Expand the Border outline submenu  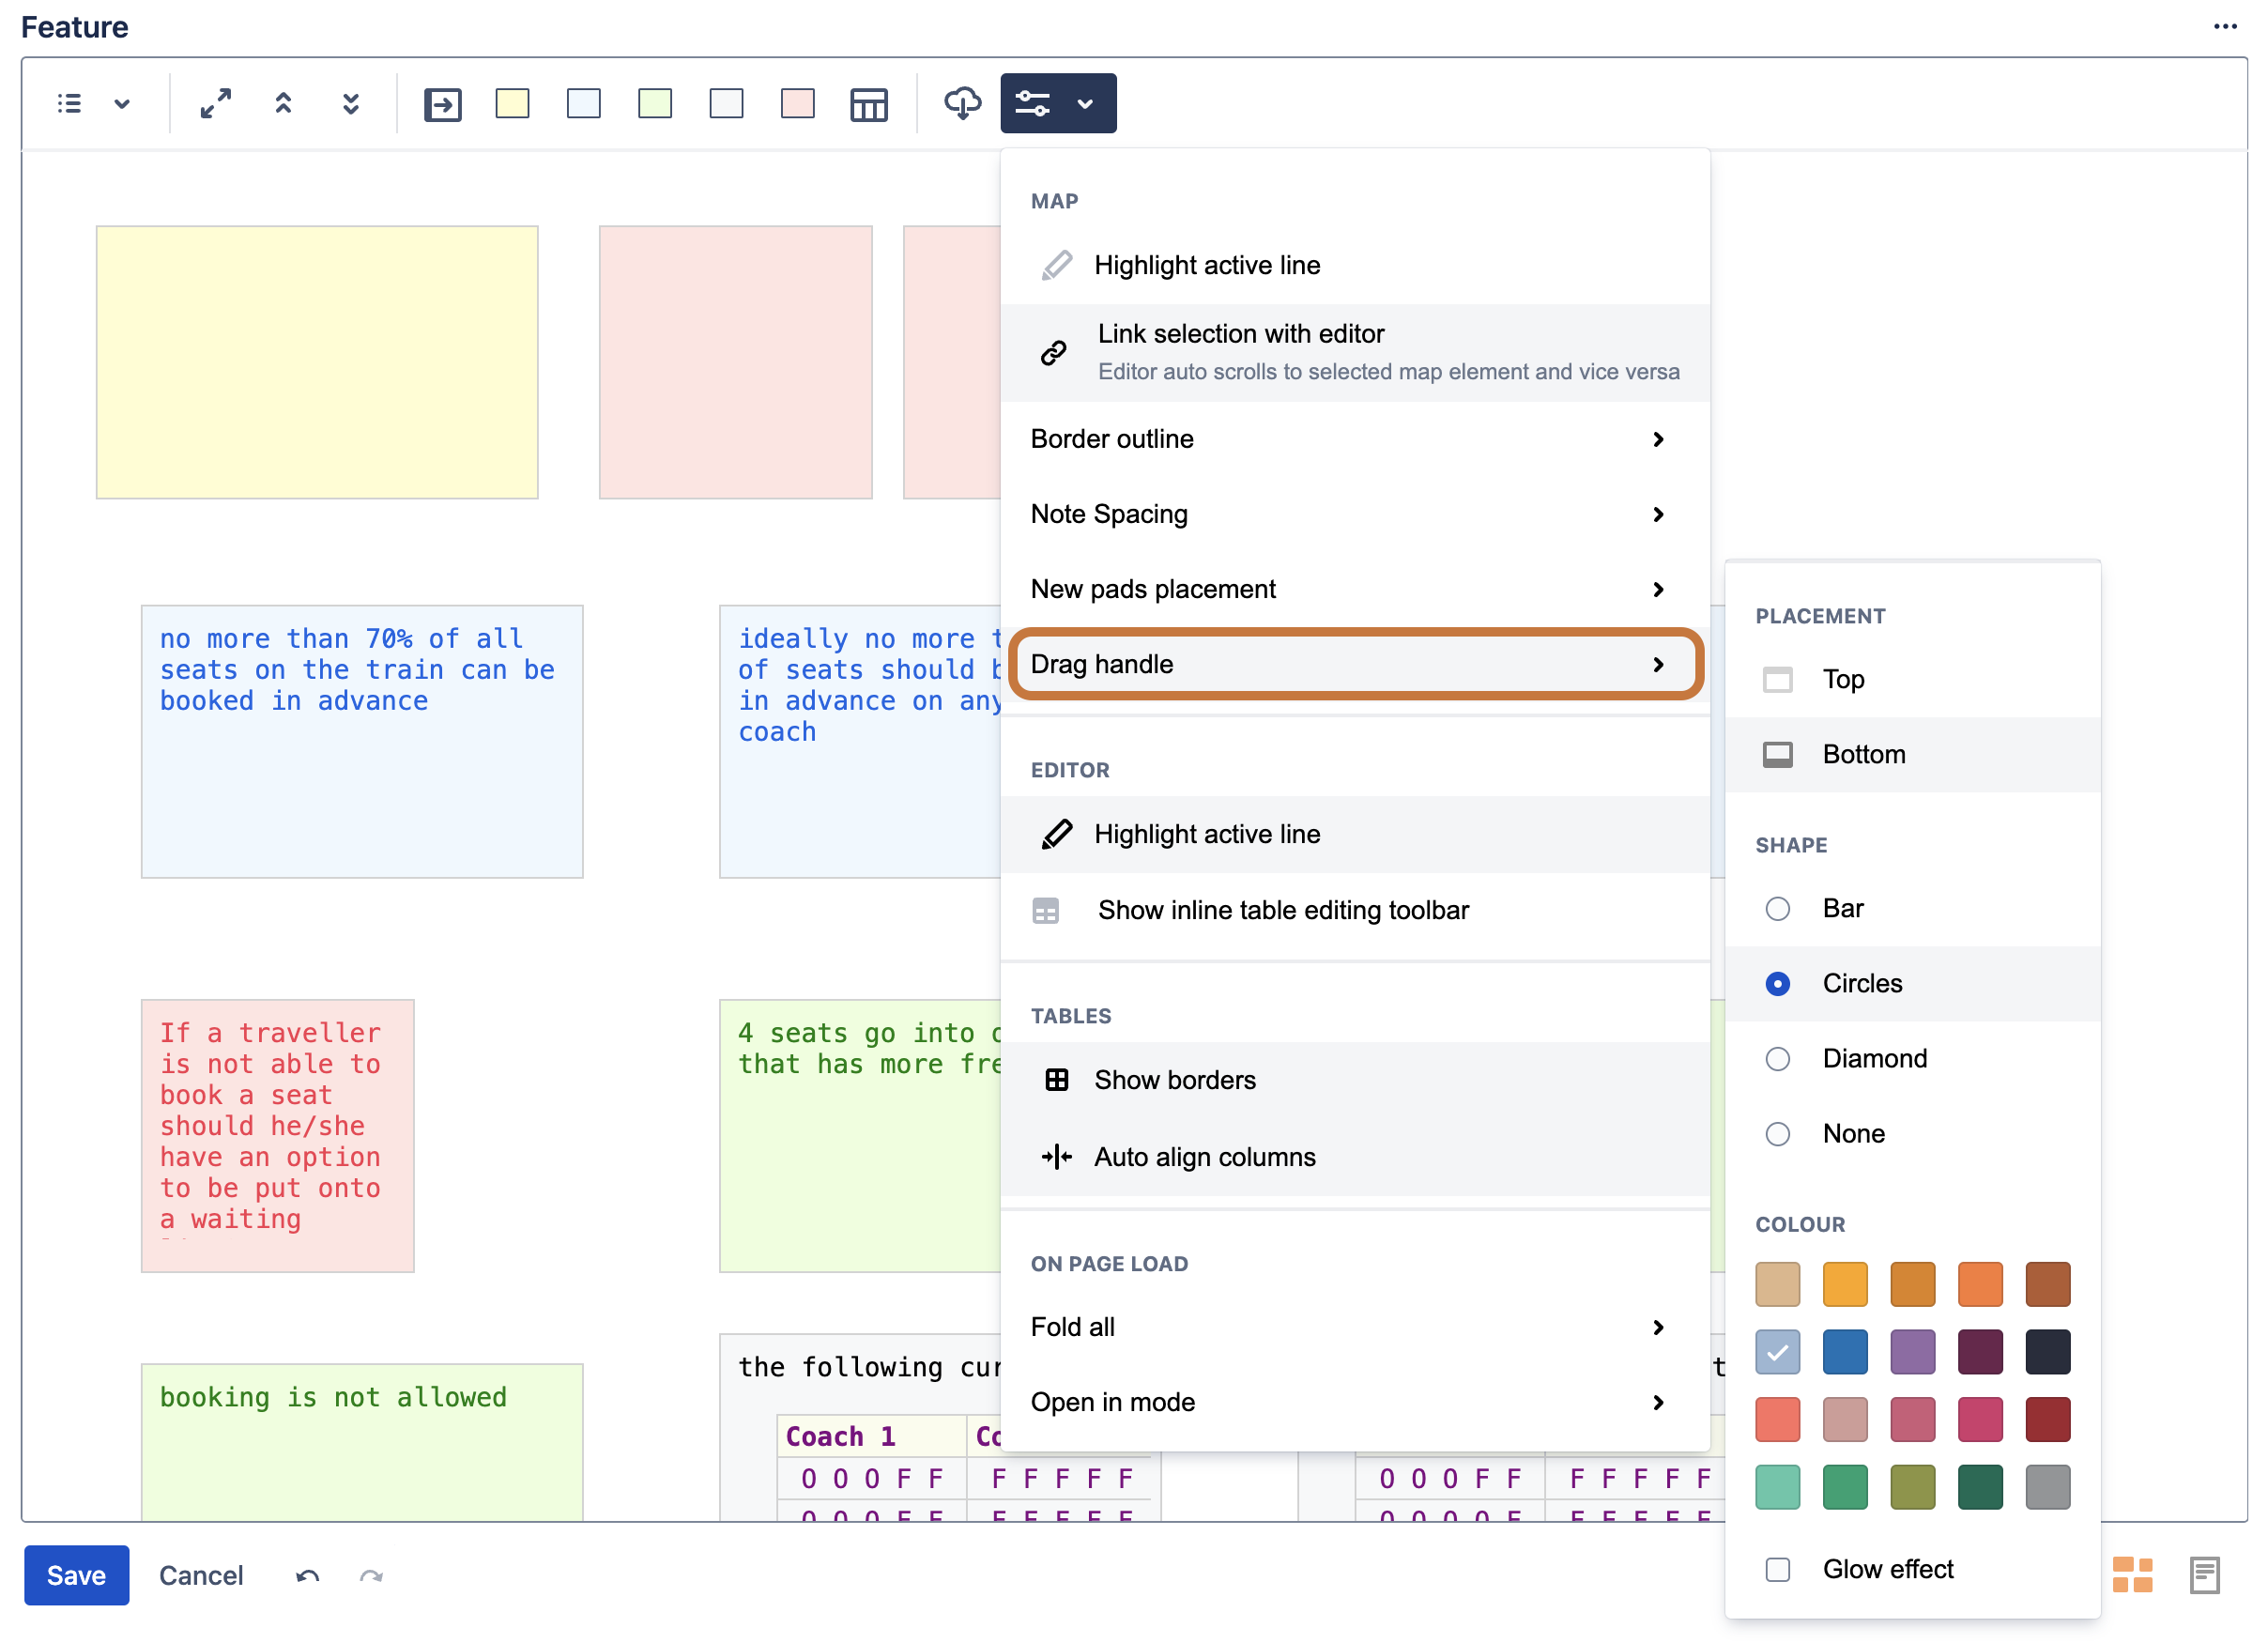1354,439
